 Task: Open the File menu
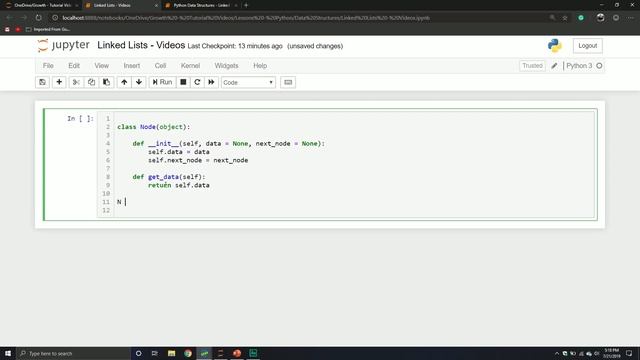coord(48,66)
